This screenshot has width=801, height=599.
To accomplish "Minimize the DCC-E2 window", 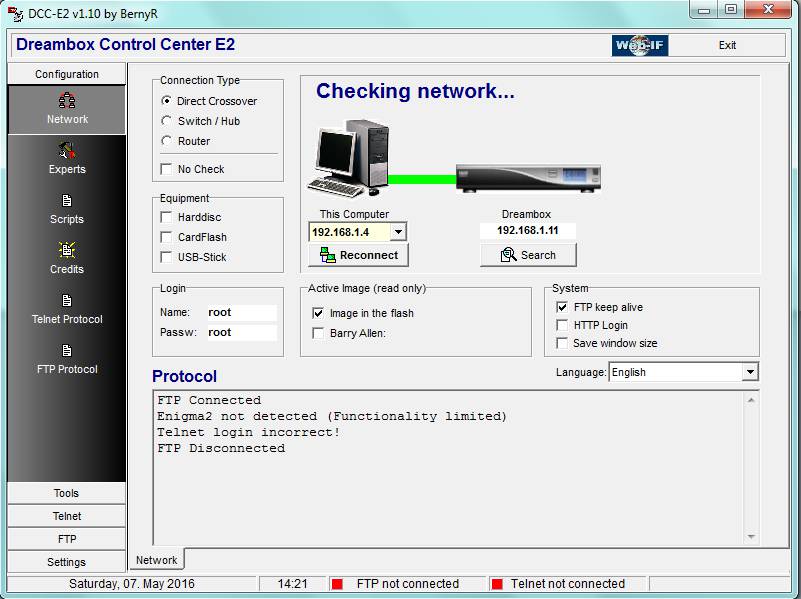I will [704, 10].
